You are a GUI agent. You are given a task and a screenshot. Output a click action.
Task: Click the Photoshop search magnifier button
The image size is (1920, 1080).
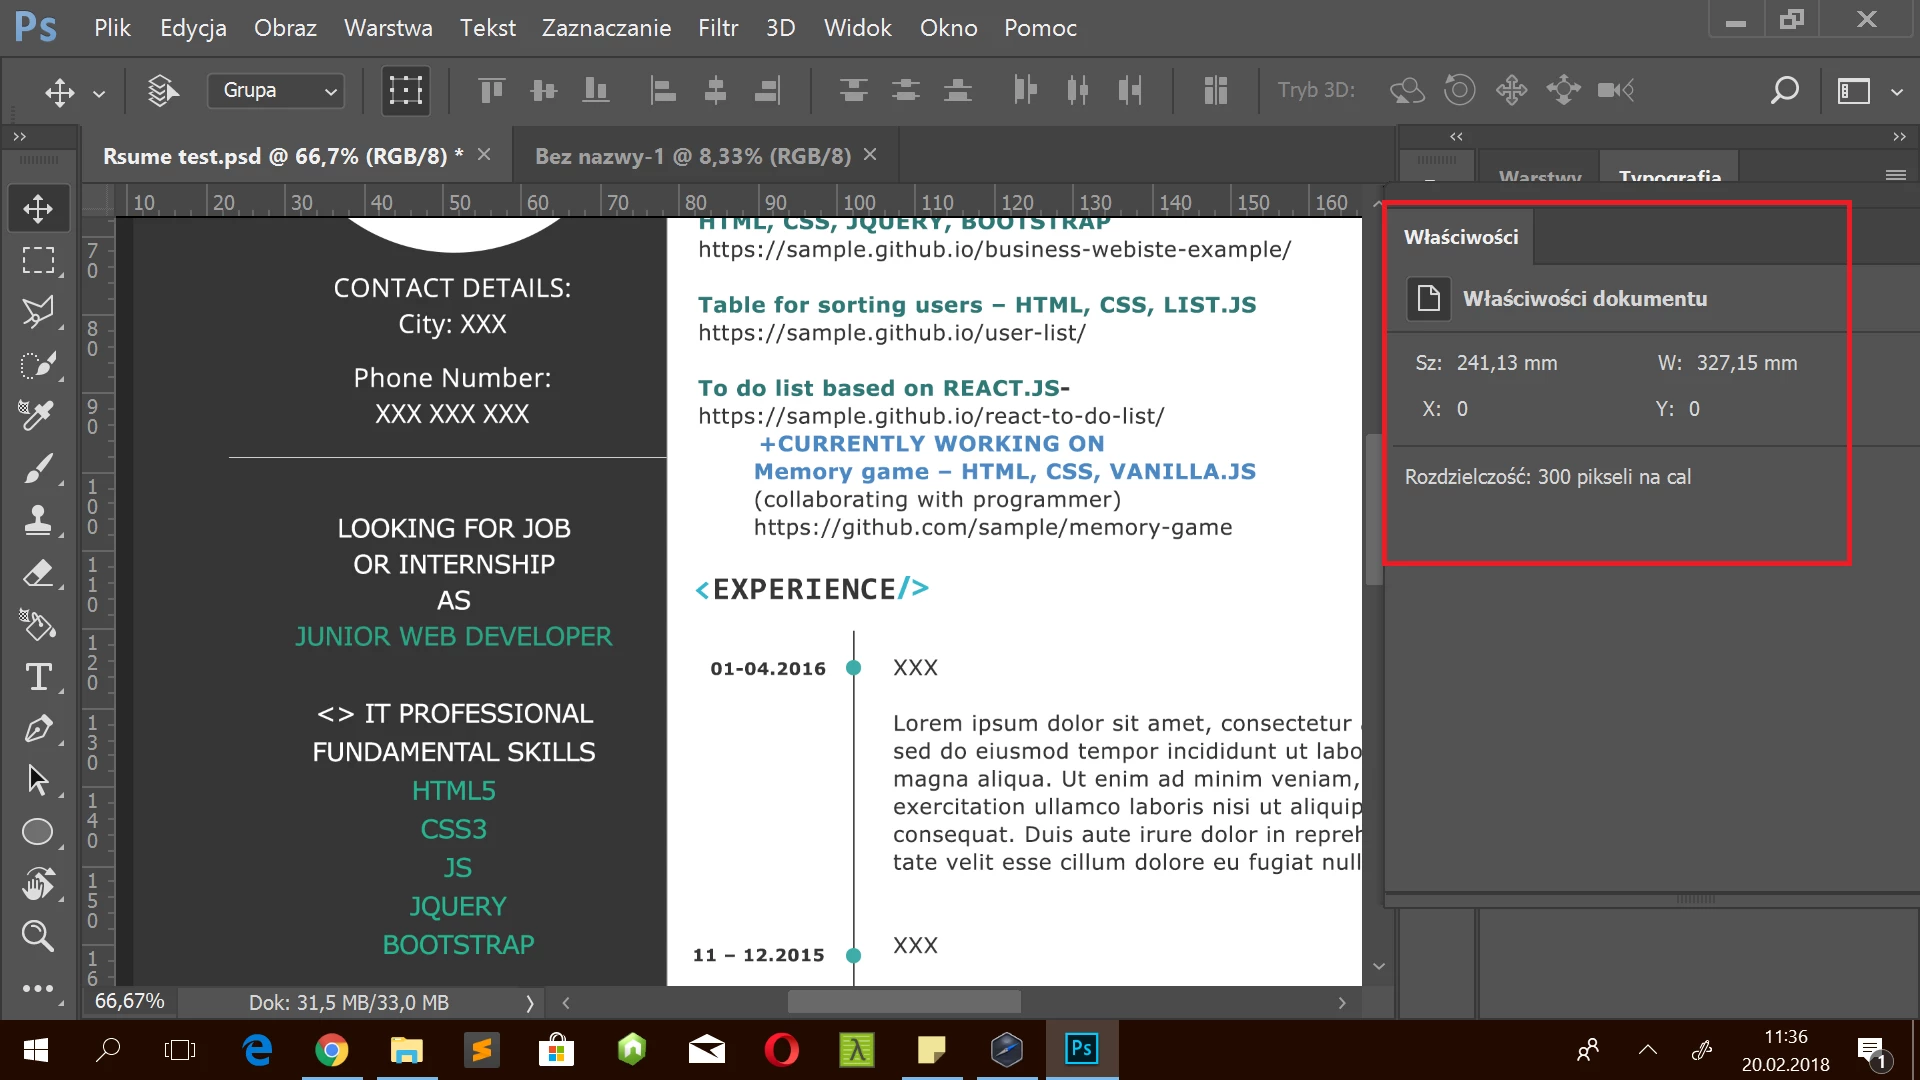coord(1785,91)
